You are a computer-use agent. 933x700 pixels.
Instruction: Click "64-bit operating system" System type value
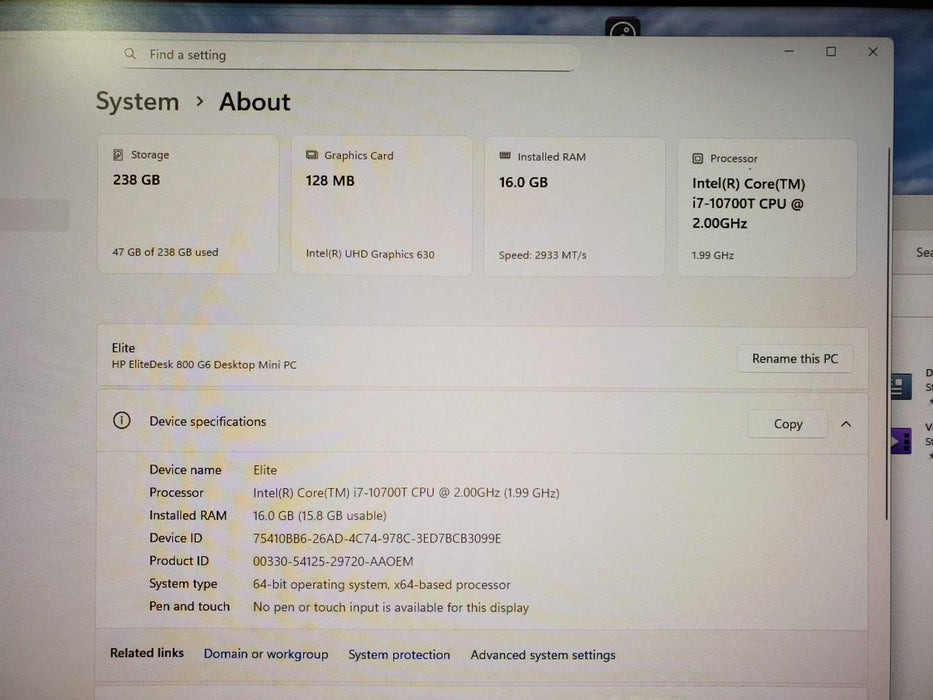381,585
